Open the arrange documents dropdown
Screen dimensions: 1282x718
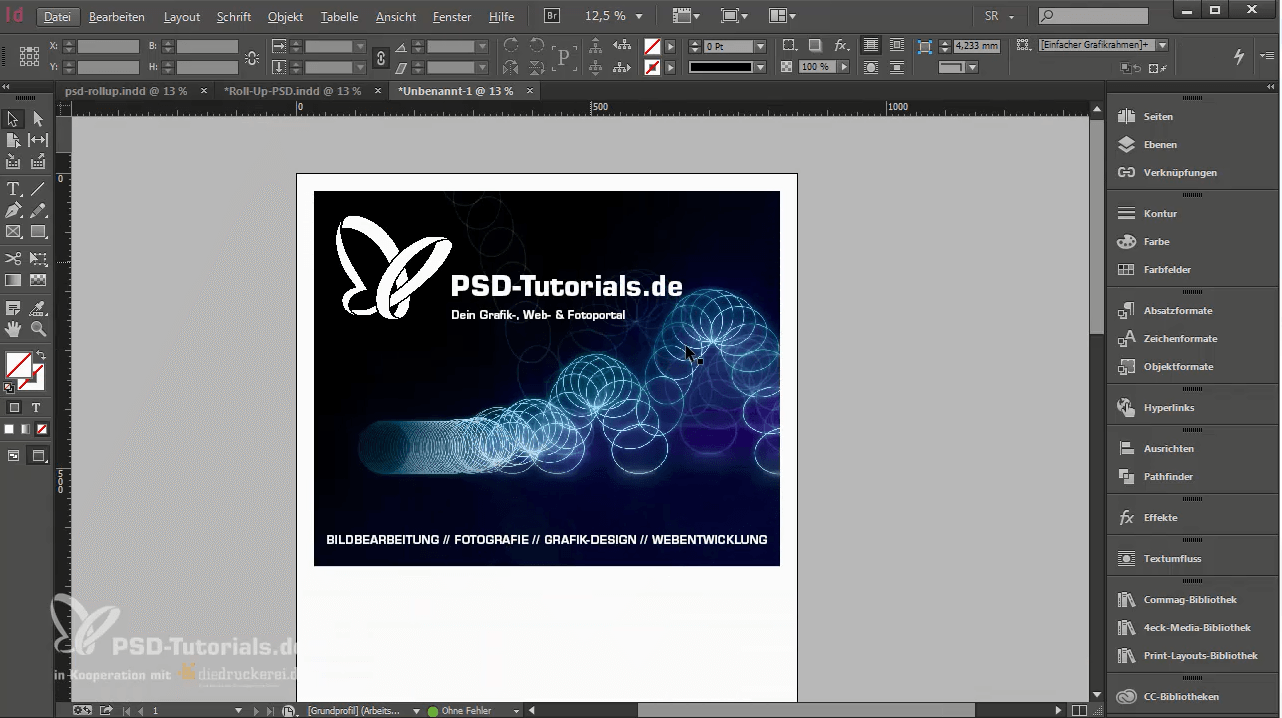[x=783, y=16]
